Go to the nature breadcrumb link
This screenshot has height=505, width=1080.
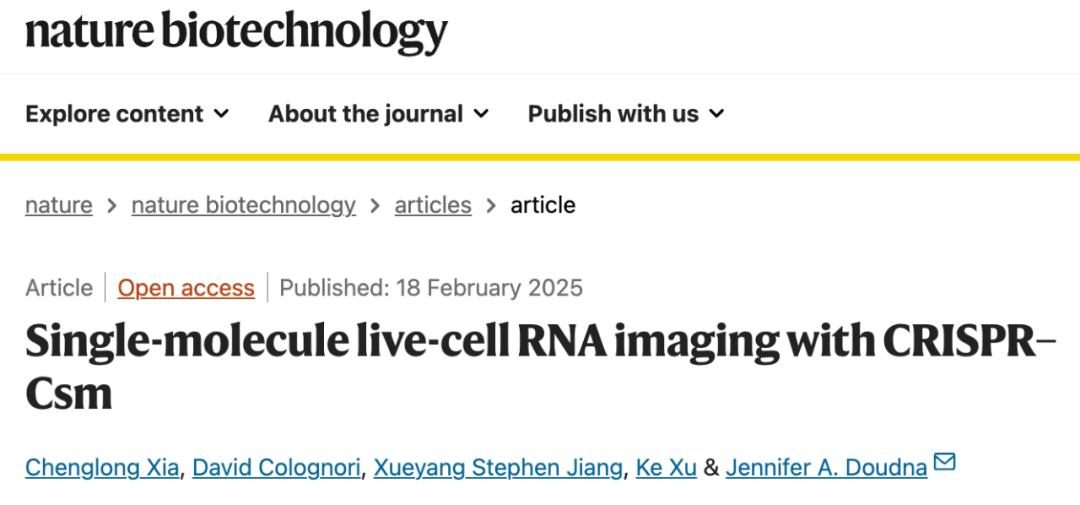(x=58, y=205)
